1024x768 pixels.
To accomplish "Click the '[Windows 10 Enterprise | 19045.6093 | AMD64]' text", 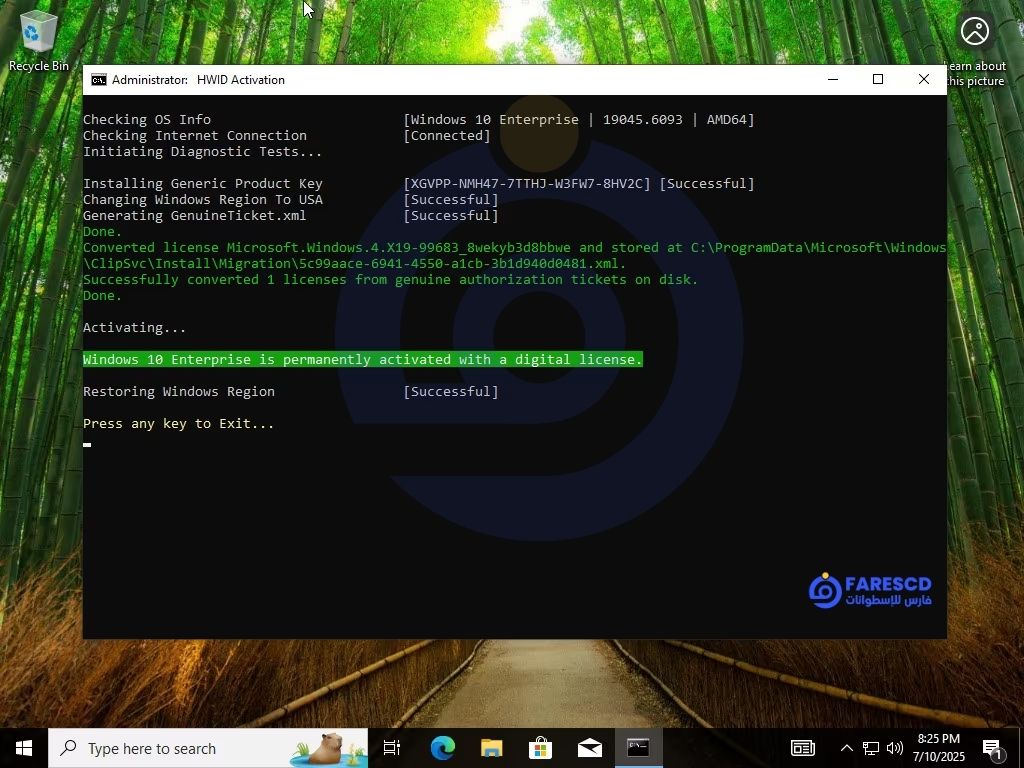I will click(x=579, y=120).
